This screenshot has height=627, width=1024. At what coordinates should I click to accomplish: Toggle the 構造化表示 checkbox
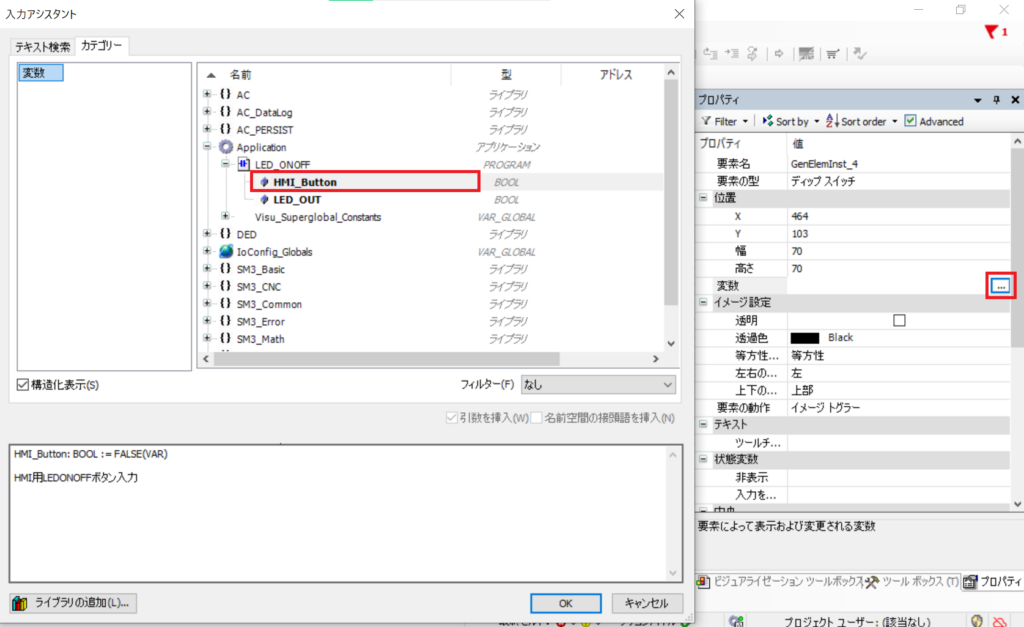tap(23, 385)
